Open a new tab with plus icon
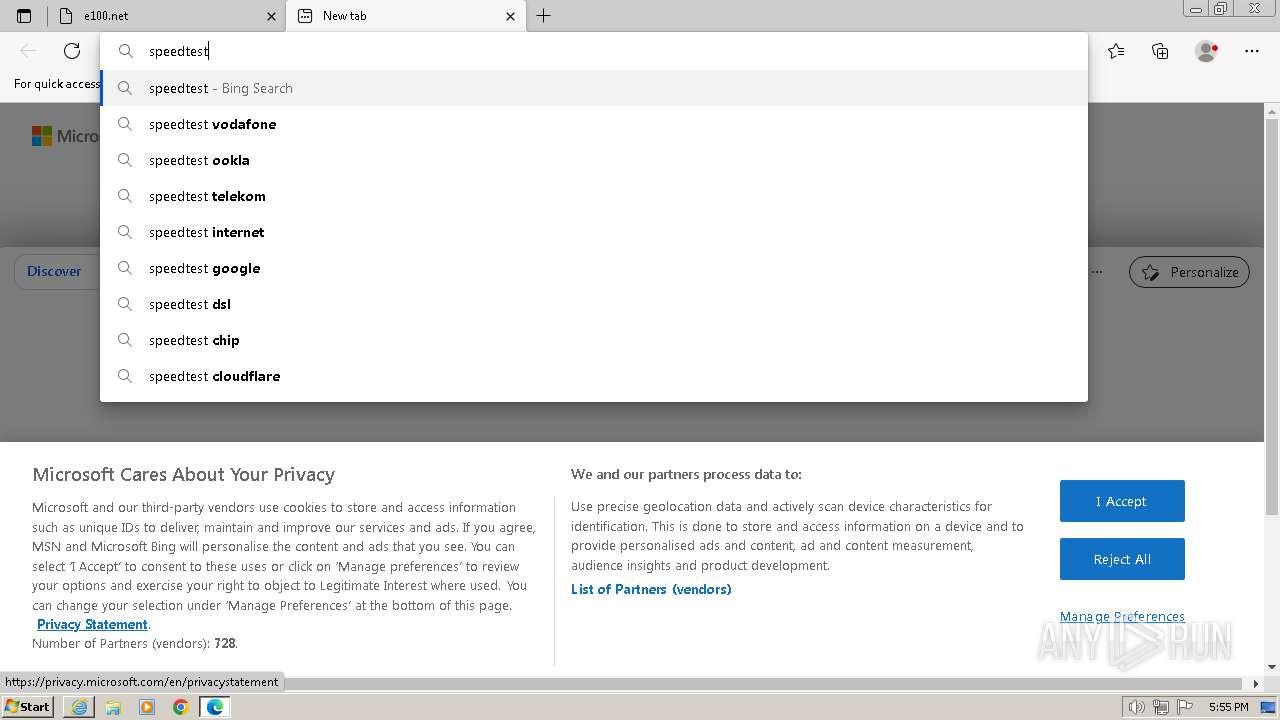1280x720 pixels. tap(543, 16)
